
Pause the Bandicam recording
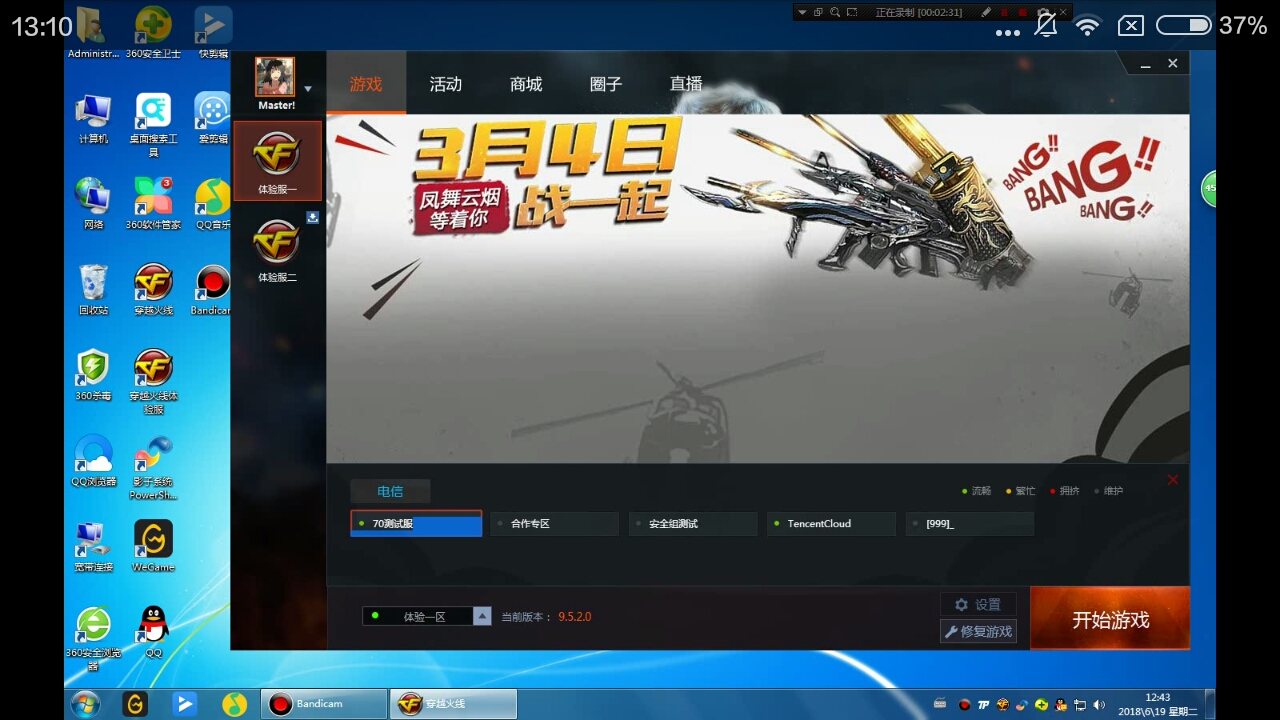point(1004,12)
